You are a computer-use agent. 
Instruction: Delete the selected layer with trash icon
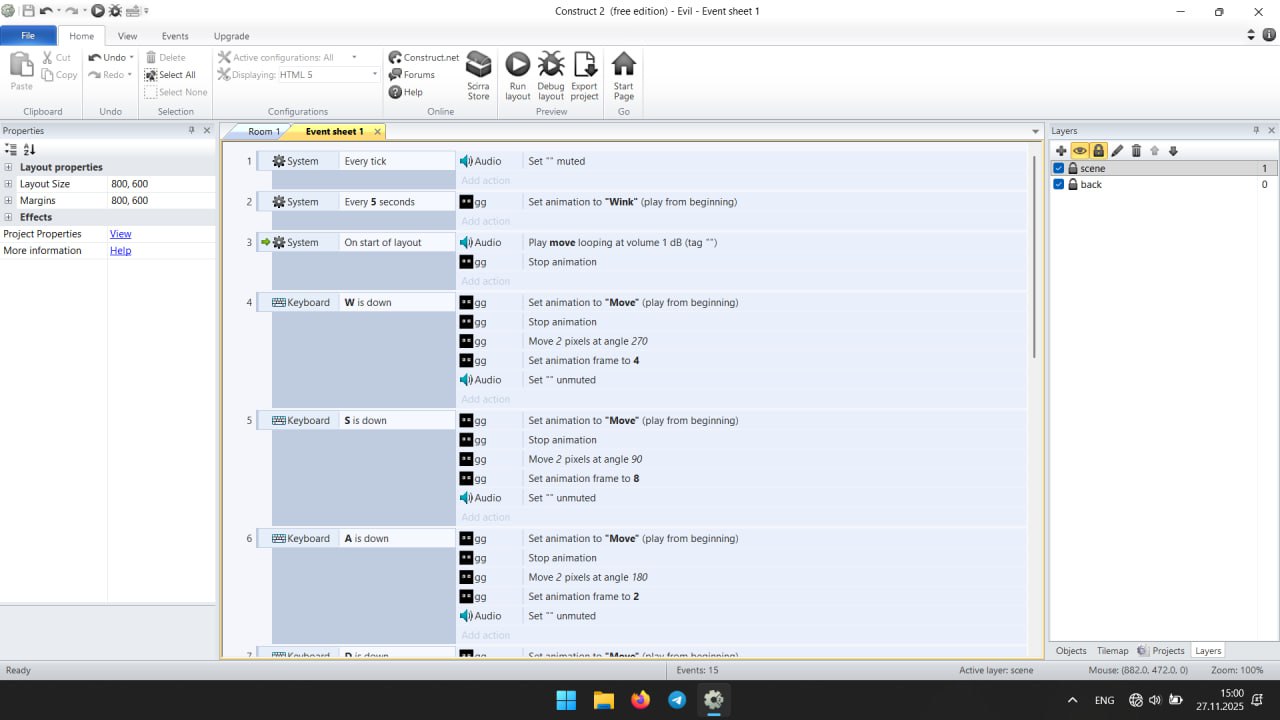tap(1136, 151)
